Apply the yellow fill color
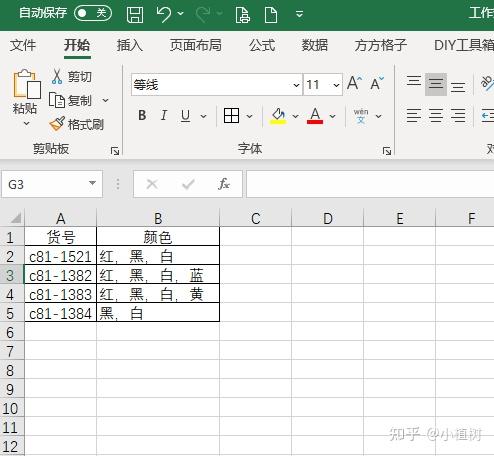Image resolution: width=494 pixels, height=456 pixels. coord(278,116)
